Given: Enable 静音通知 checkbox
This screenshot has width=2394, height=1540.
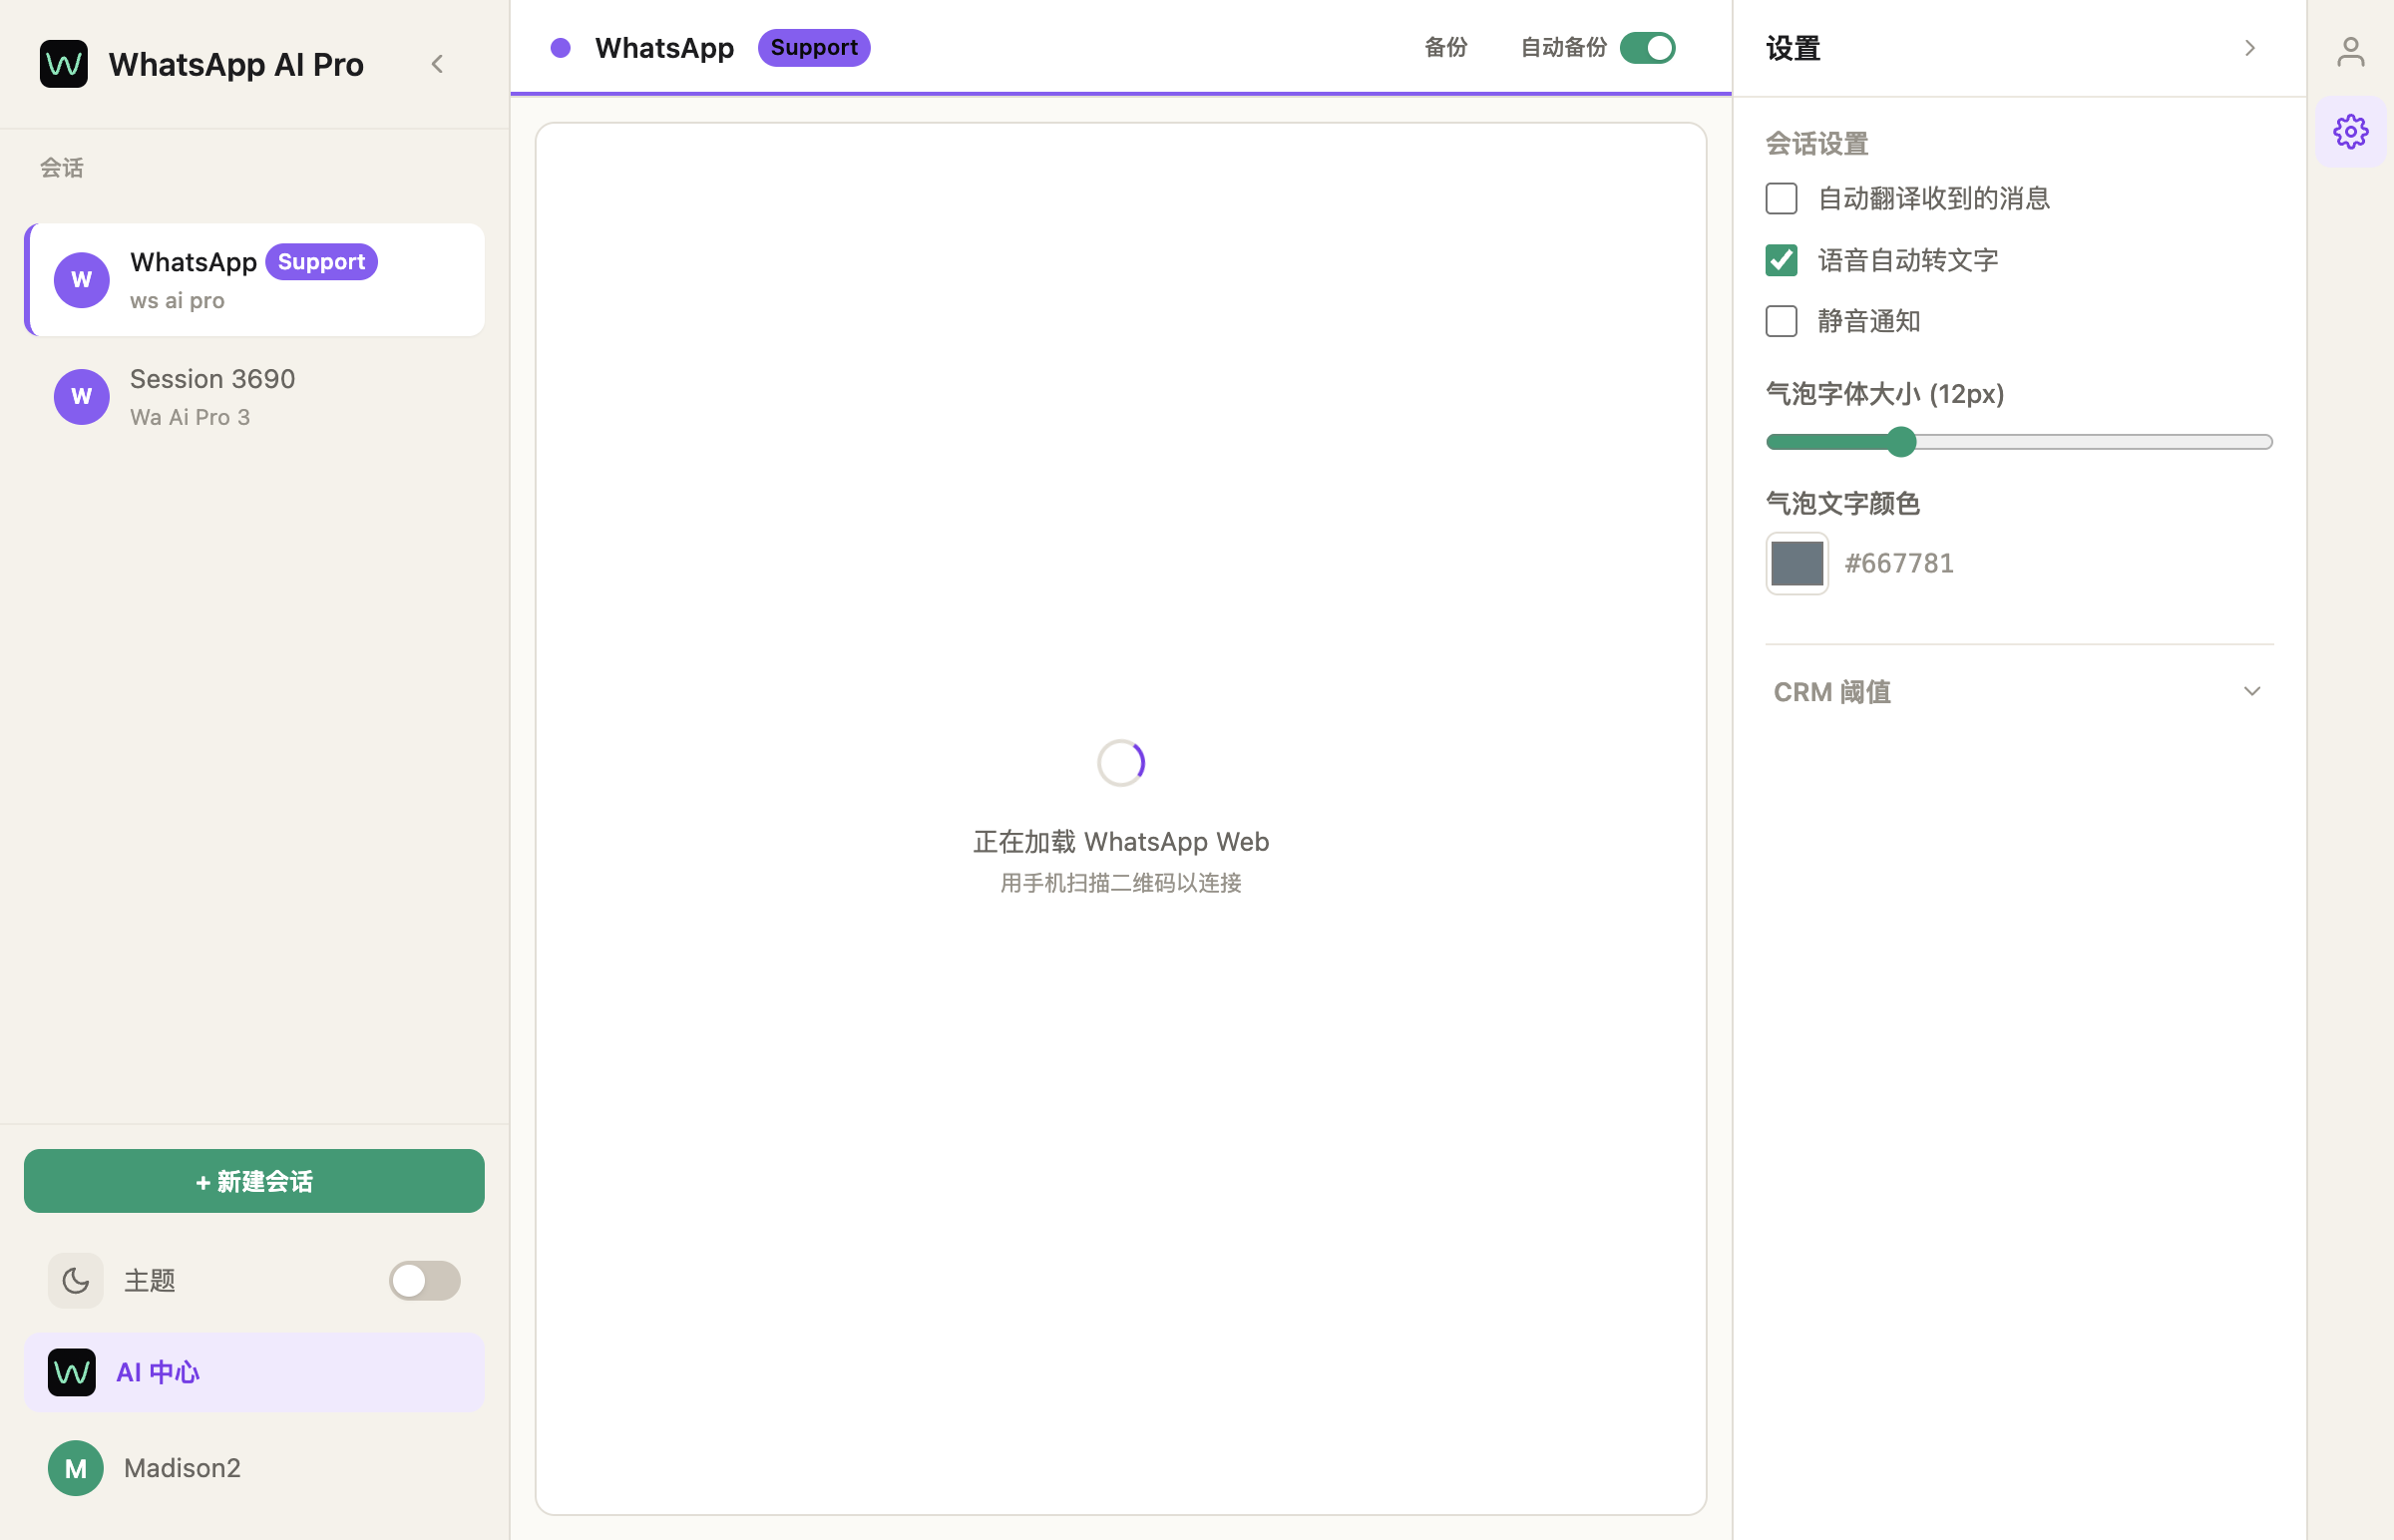Looking at the screenshot, I should pos(1782,321).
